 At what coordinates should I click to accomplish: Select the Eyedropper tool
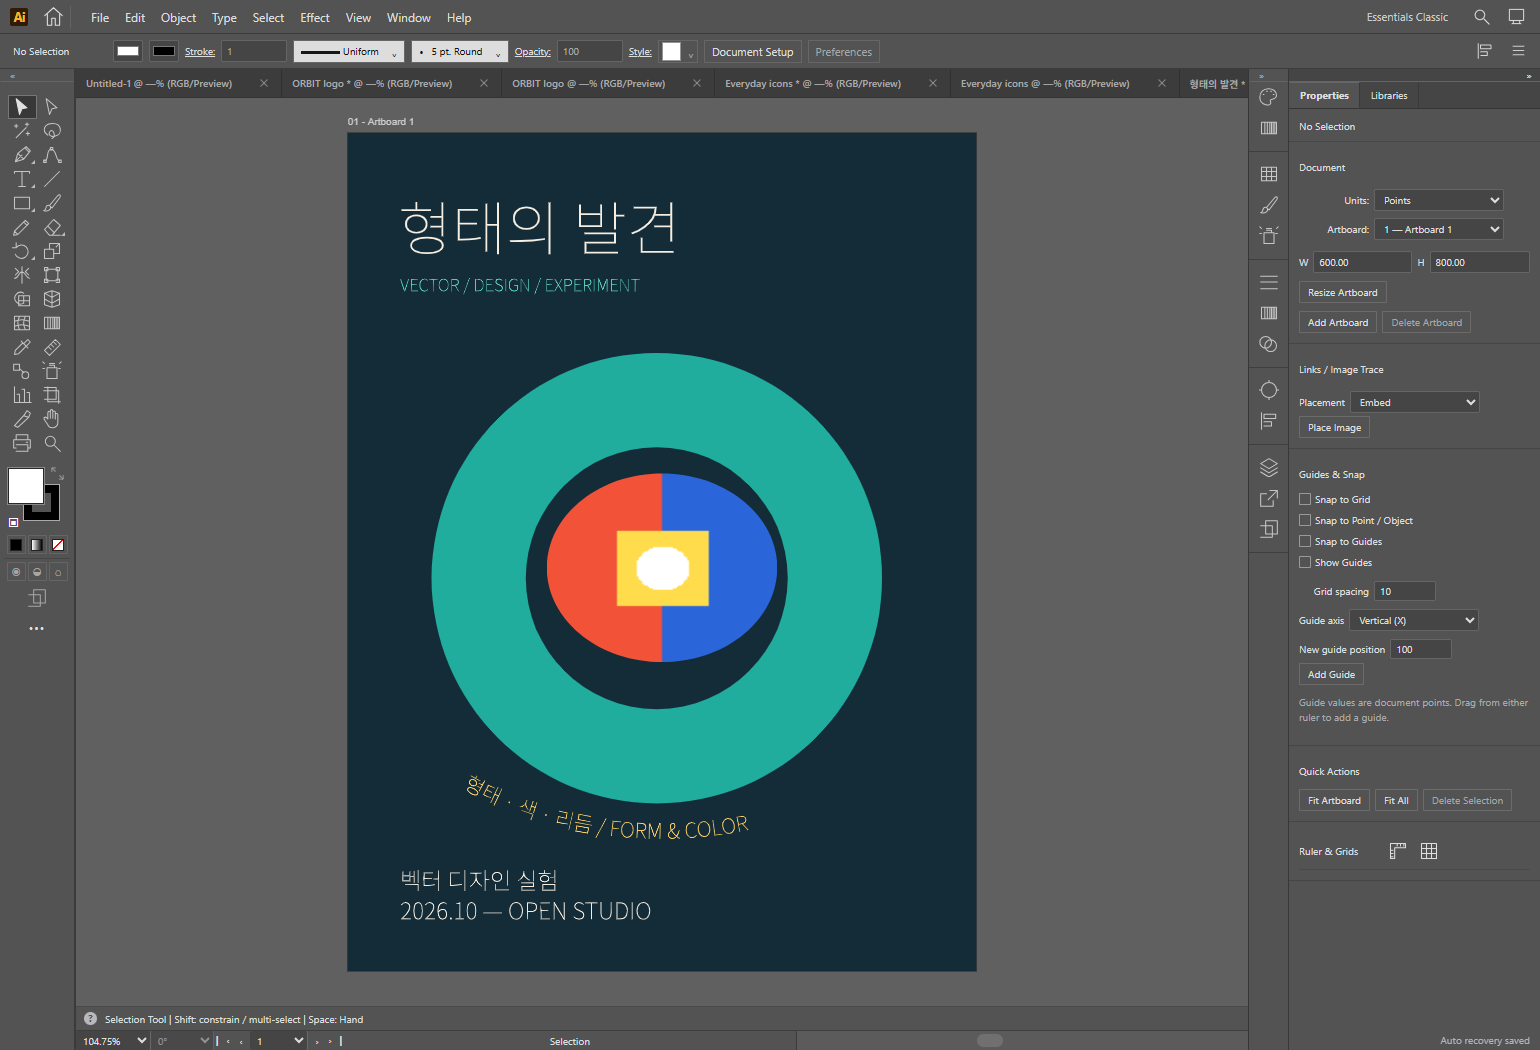tap(22, 347)
